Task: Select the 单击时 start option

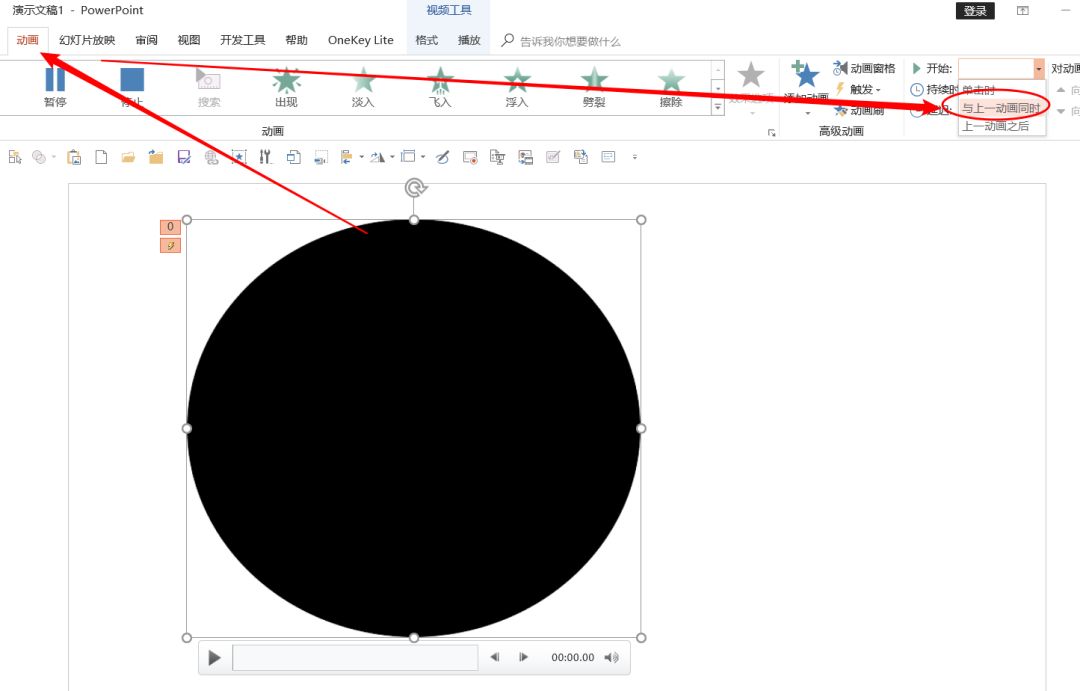Action: coord(1002,90)
